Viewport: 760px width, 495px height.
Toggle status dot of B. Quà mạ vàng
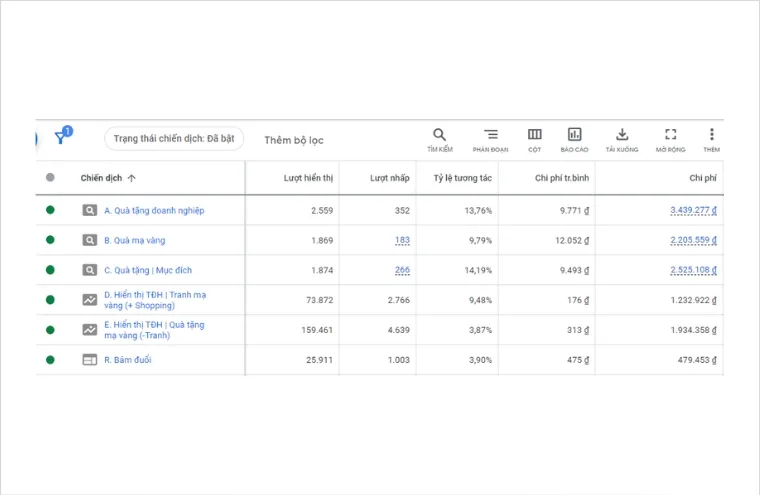tap(50, 240)
